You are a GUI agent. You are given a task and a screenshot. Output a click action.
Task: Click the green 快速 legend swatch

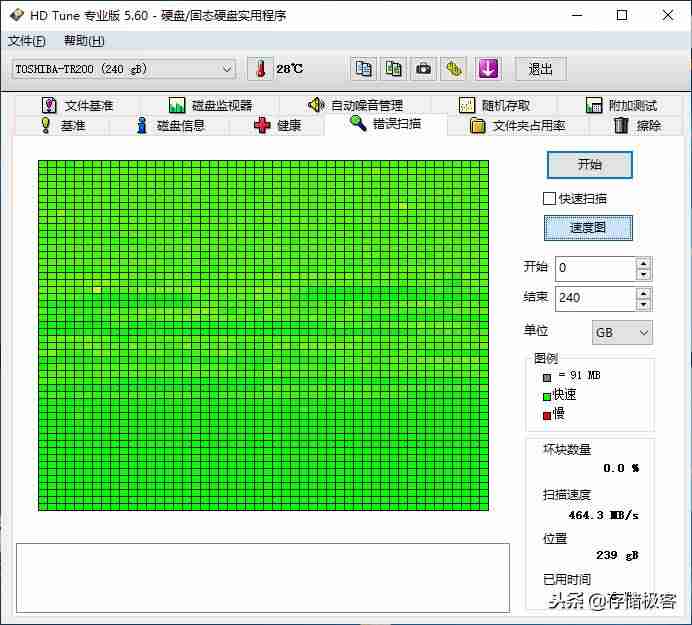pyautogui.click(x=547, y=396)
